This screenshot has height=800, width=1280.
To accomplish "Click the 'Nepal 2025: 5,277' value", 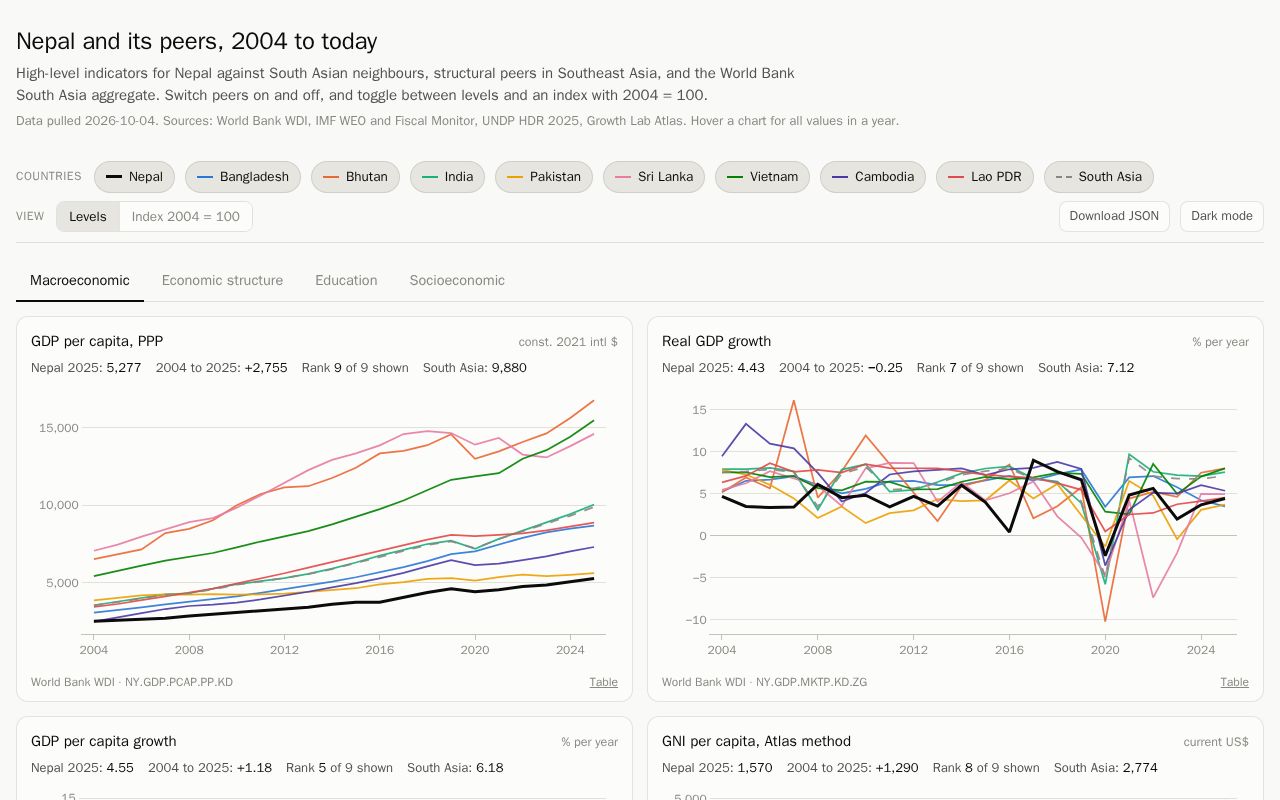I will (86, 368).
